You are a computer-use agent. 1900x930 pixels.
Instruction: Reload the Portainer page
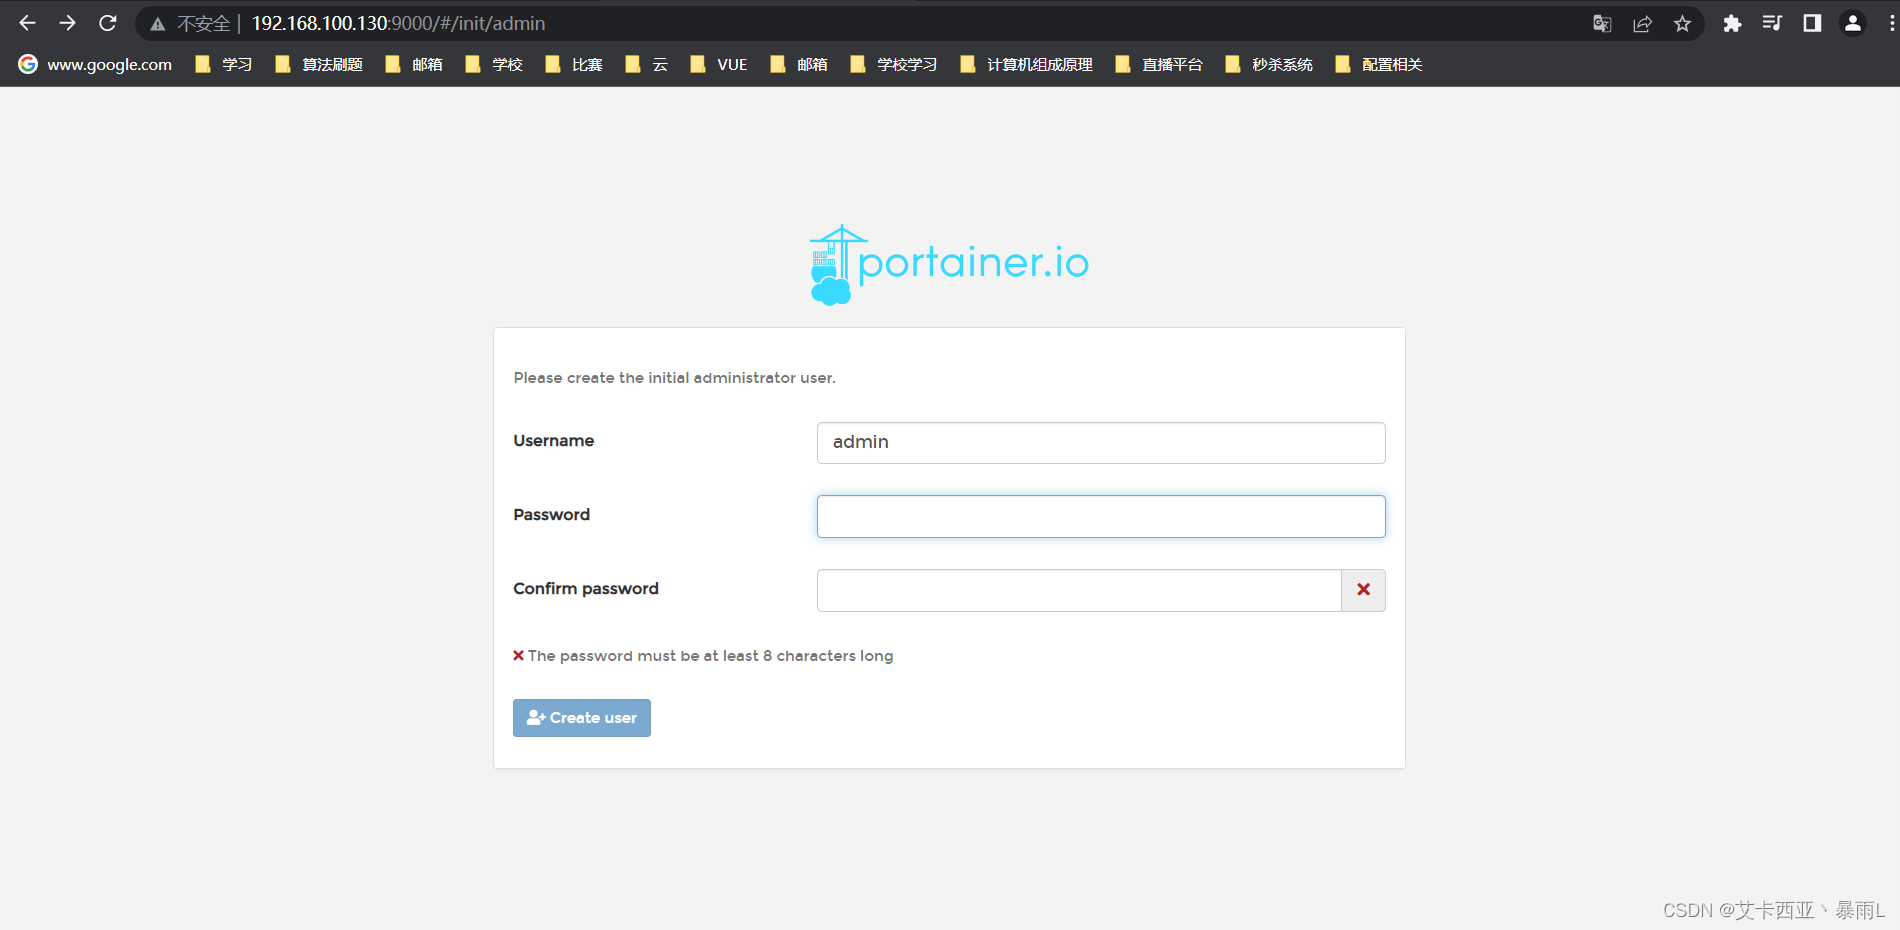[108, 23]
